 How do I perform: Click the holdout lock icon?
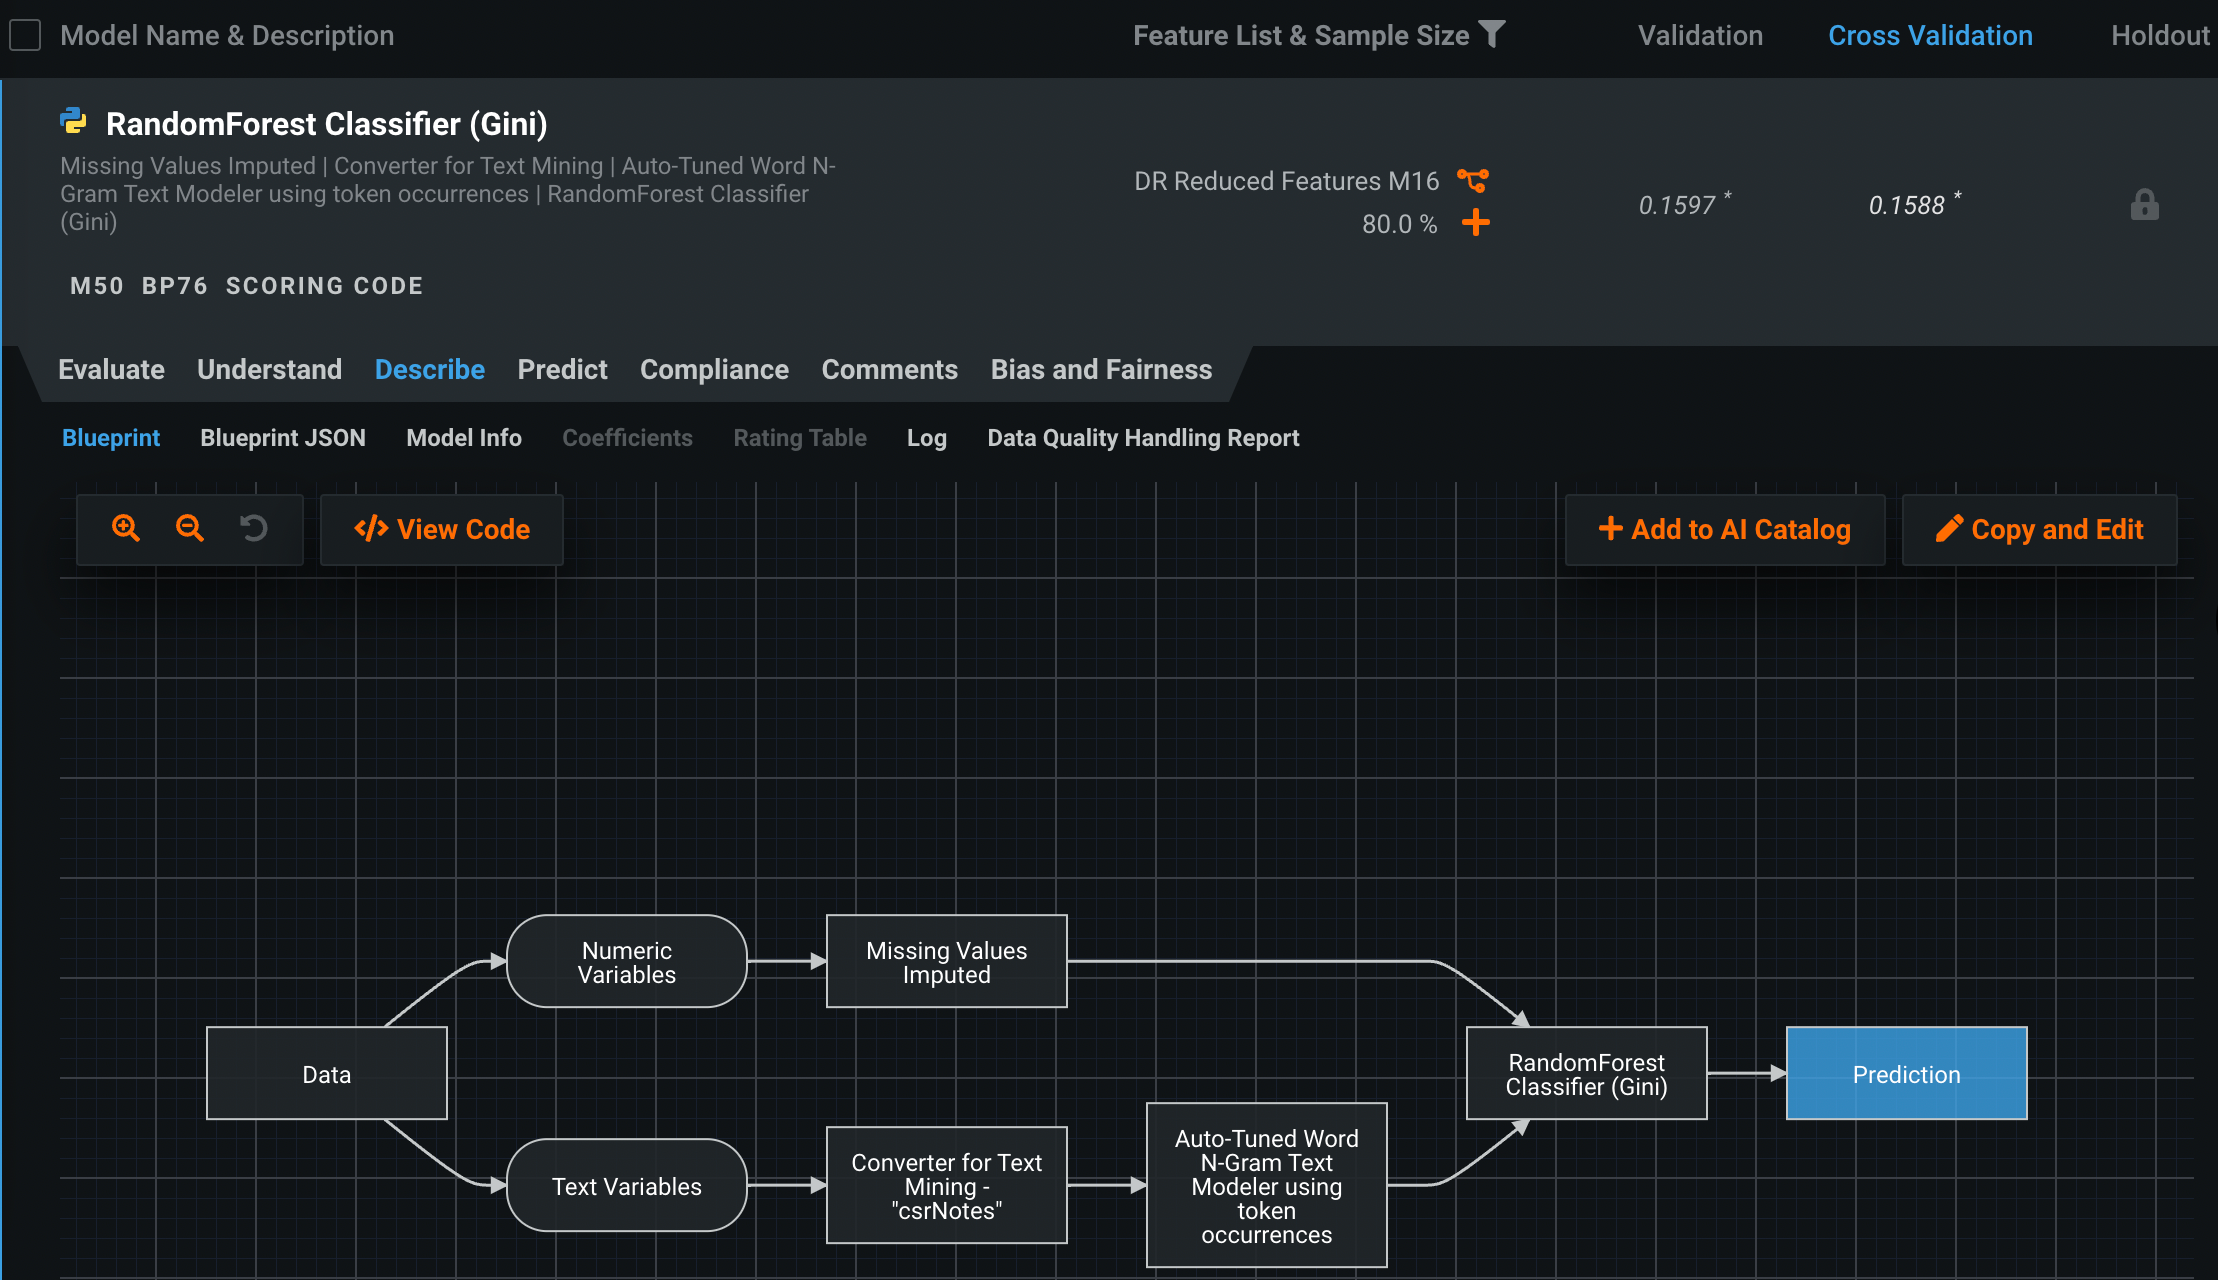(x=2144, y=205)
